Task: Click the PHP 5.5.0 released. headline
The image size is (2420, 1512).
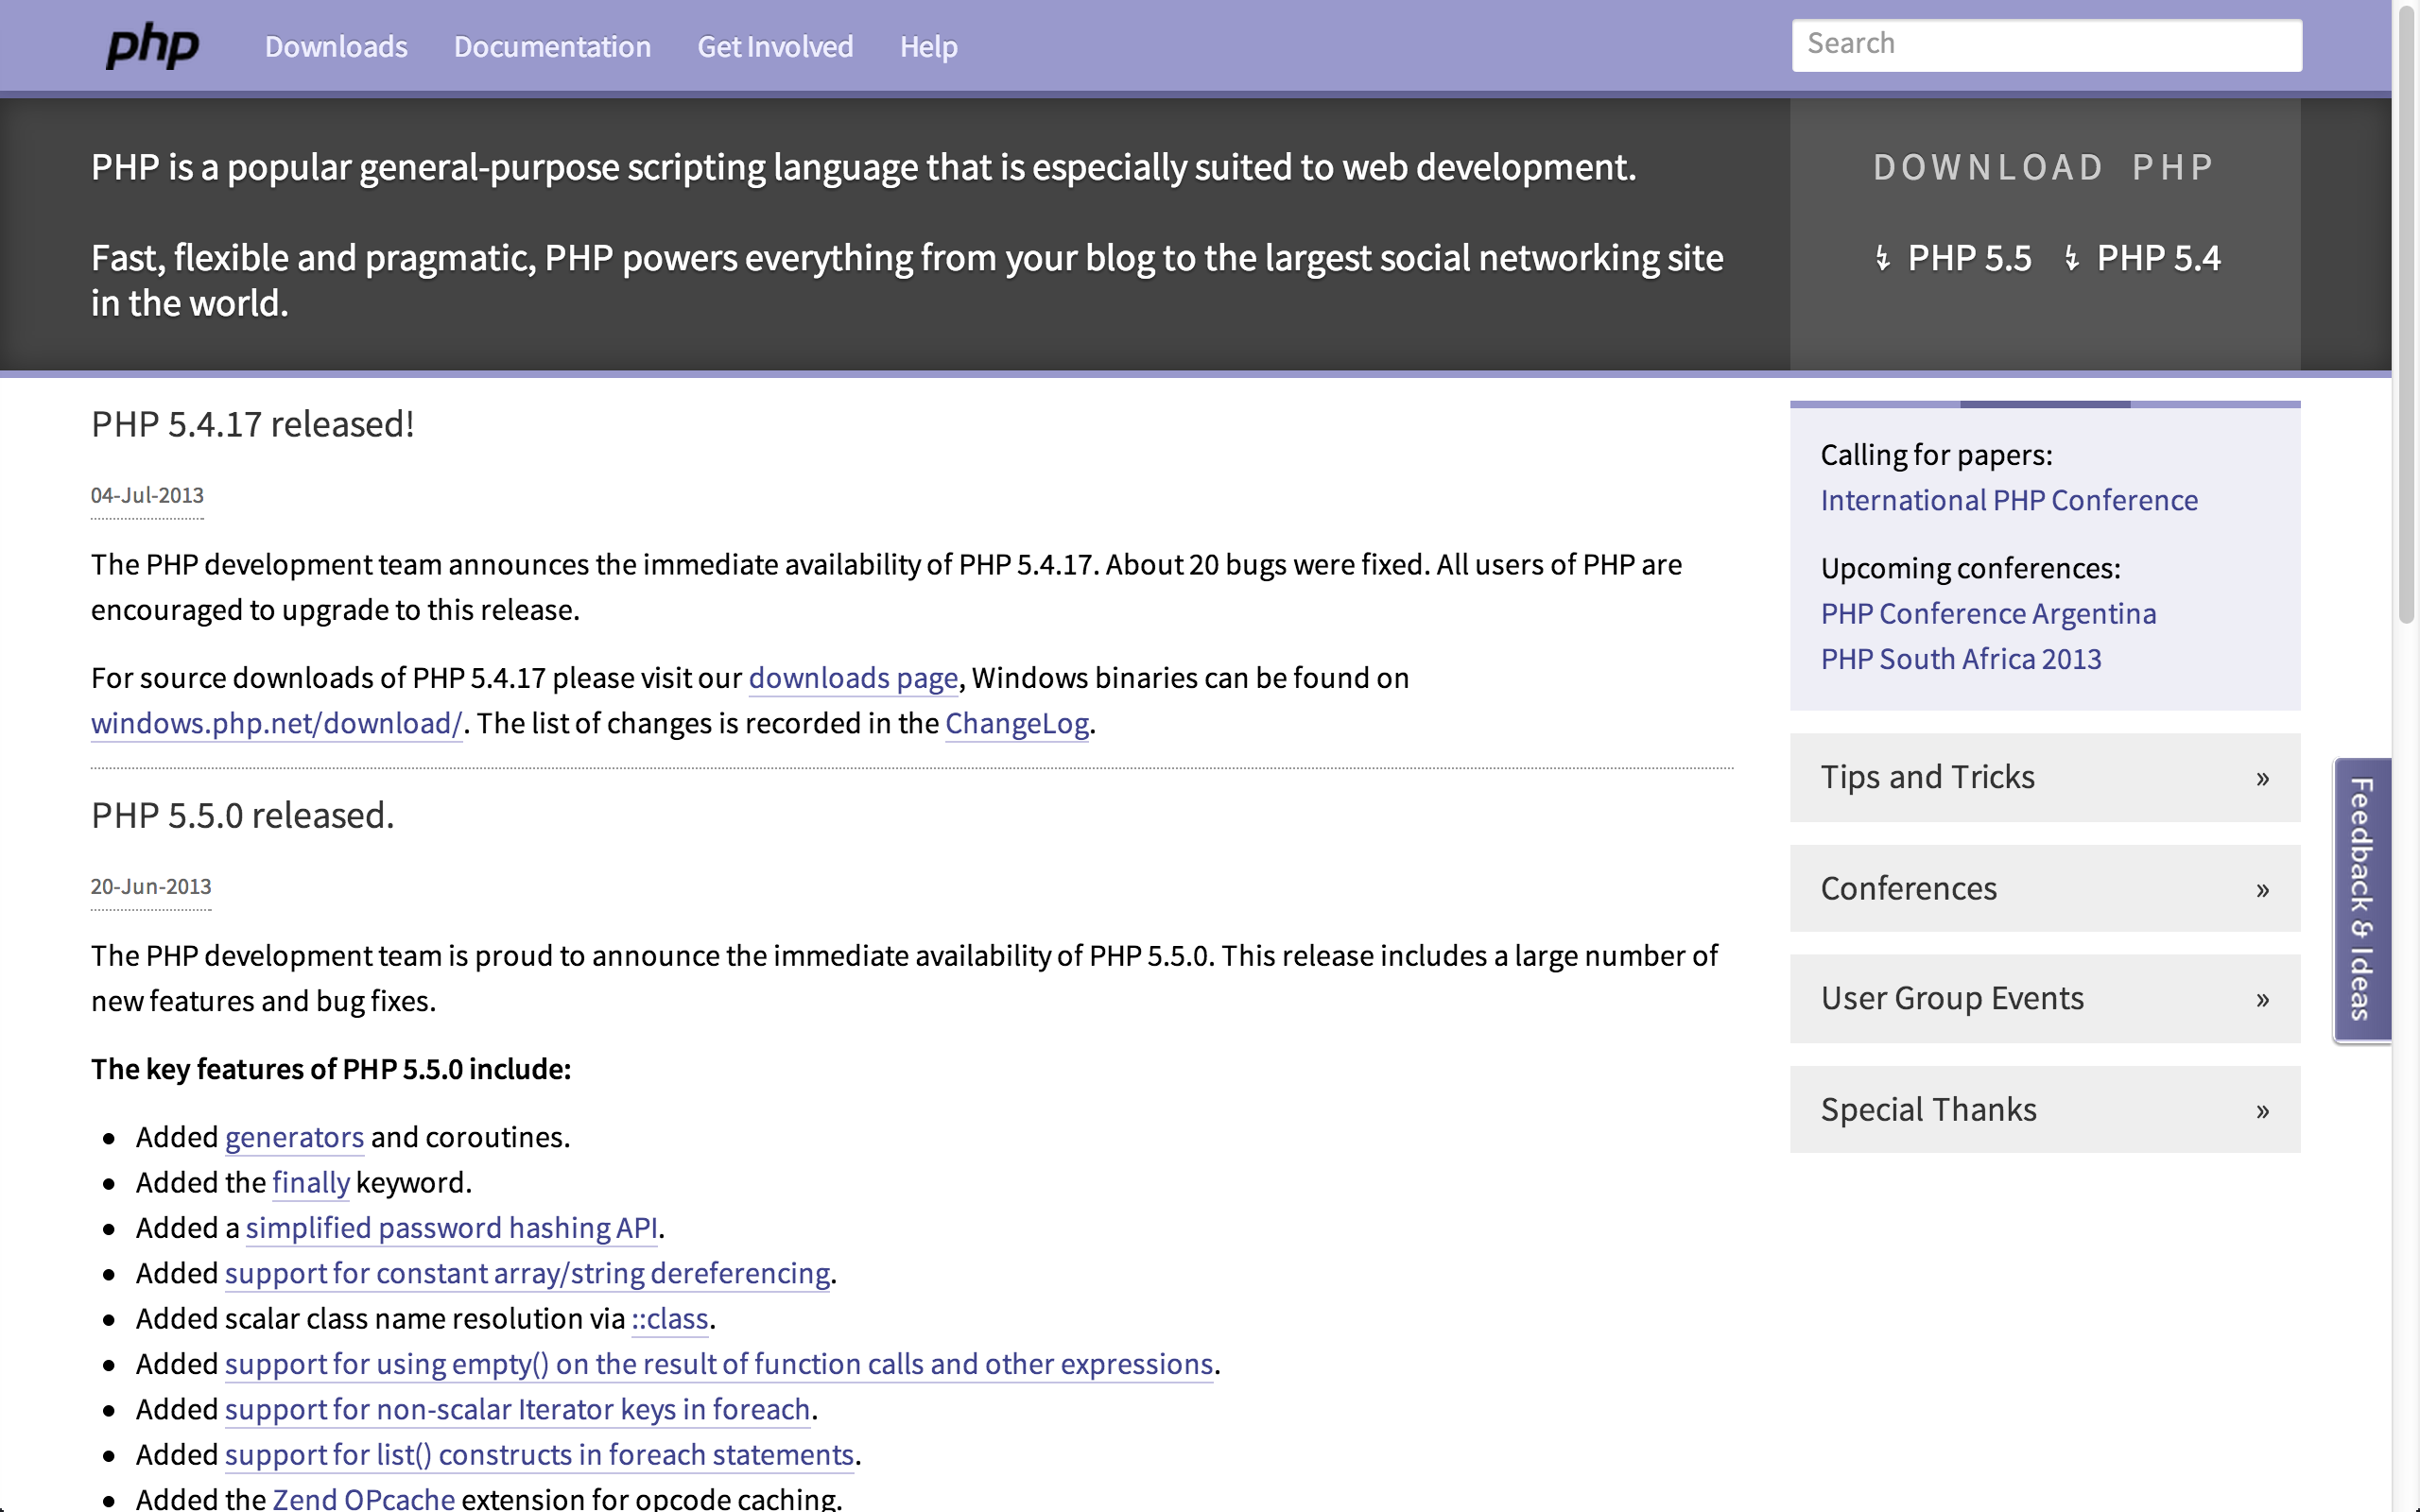Action: [242, 815]
